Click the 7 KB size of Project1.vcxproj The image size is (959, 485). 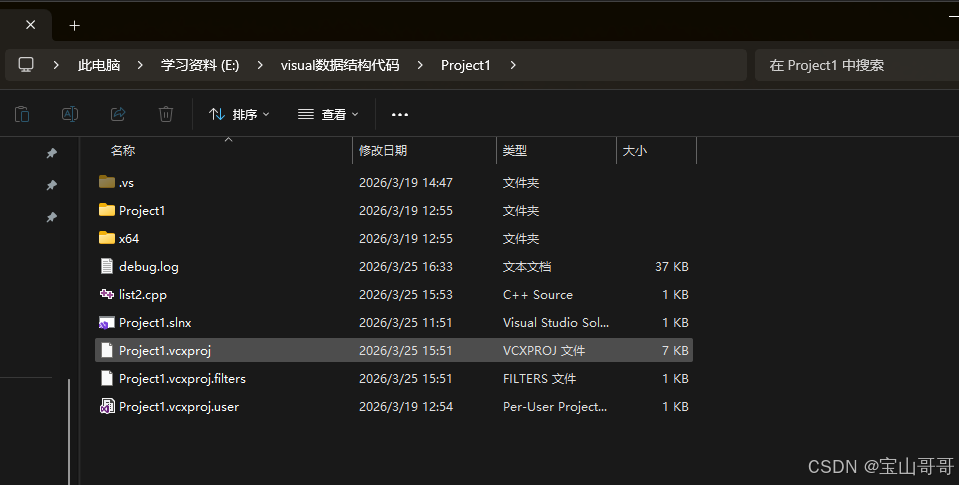[x=675, y=351]
